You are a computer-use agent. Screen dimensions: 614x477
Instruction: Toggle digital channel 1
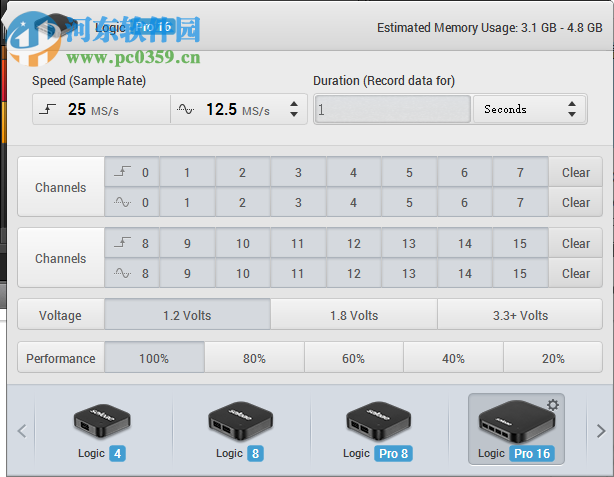coord(187,172)
